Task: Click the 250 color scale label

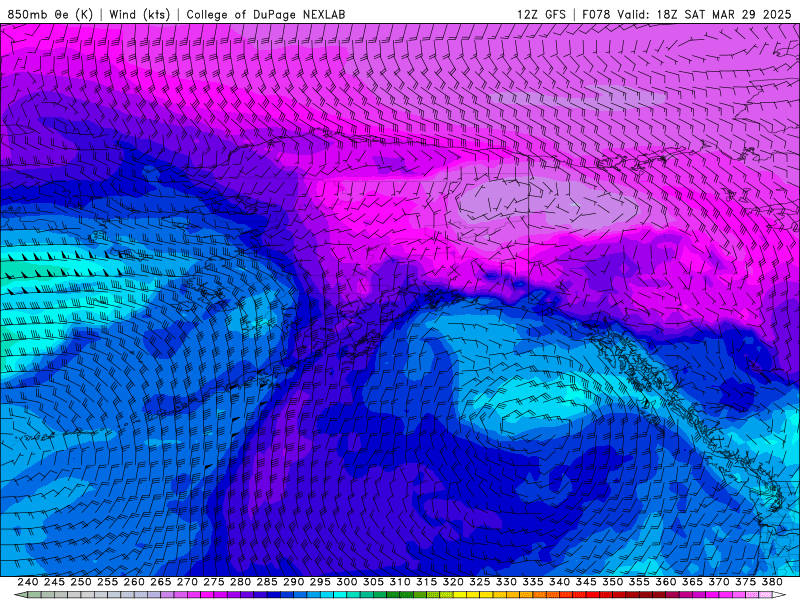Action: coord(81,582)
